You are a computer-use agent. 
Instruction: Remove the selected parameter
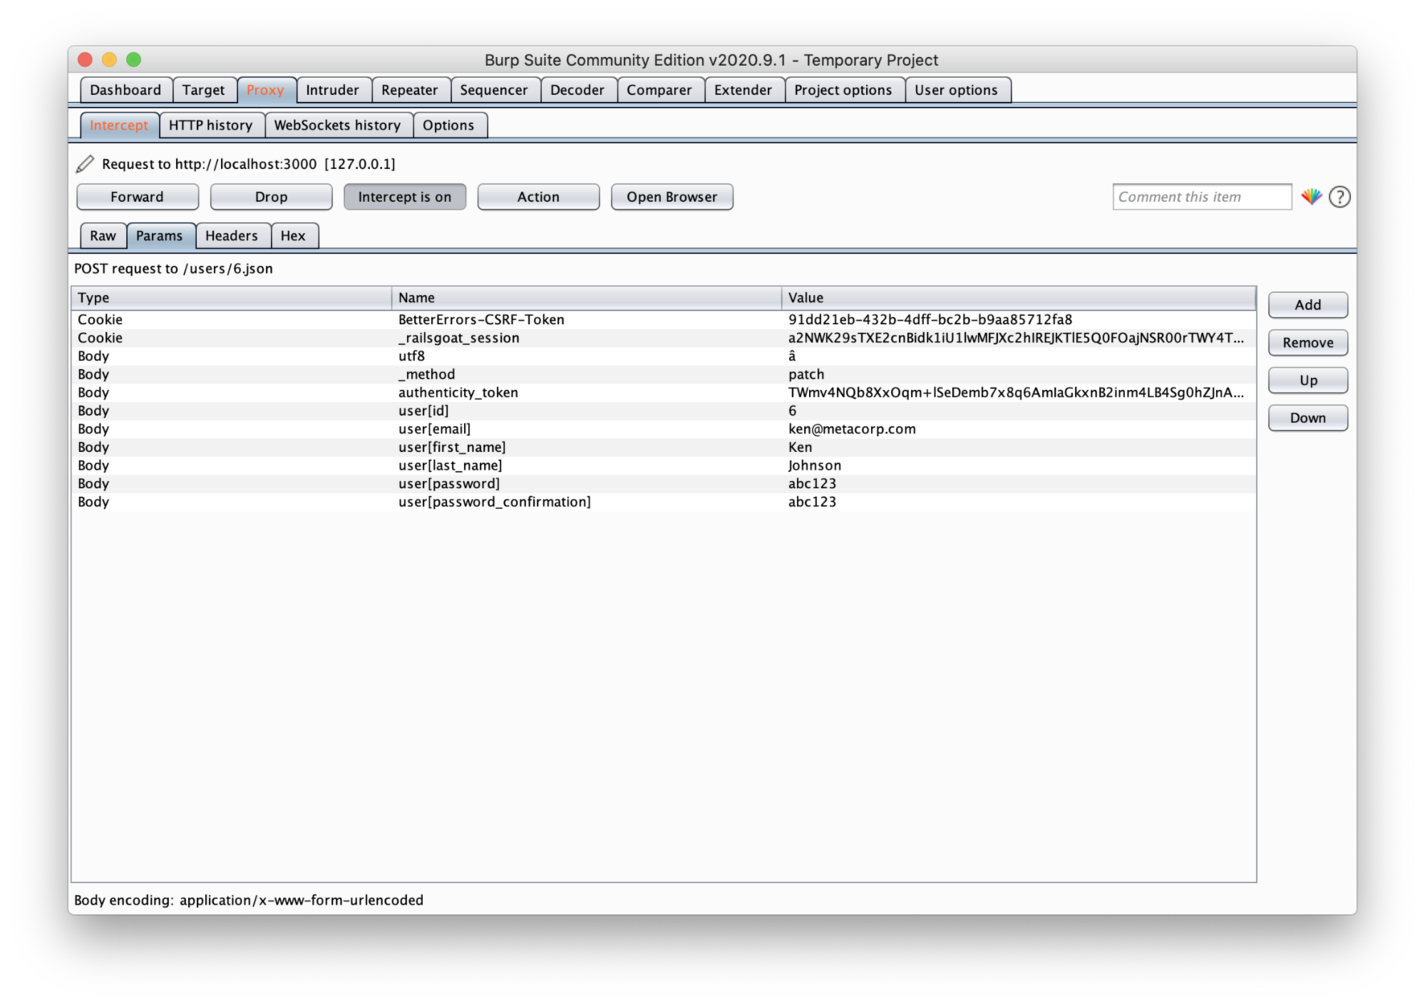coord(1307,342)
